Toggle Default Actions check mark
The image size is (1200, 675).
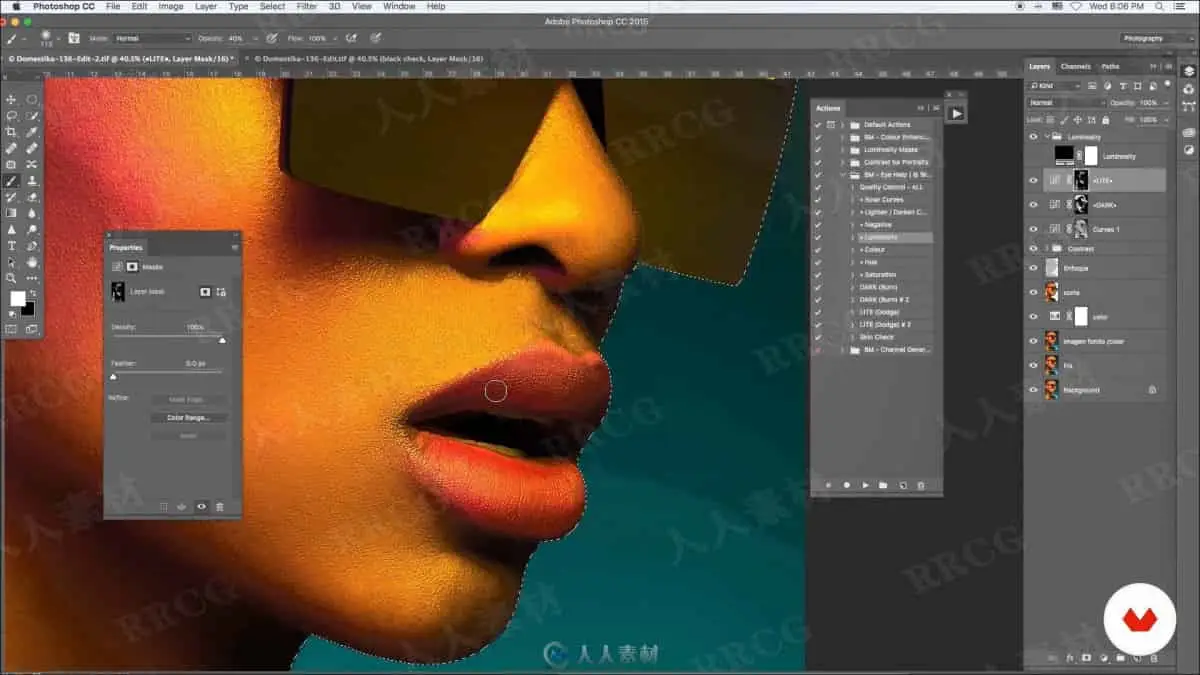(x=818, y=125)
